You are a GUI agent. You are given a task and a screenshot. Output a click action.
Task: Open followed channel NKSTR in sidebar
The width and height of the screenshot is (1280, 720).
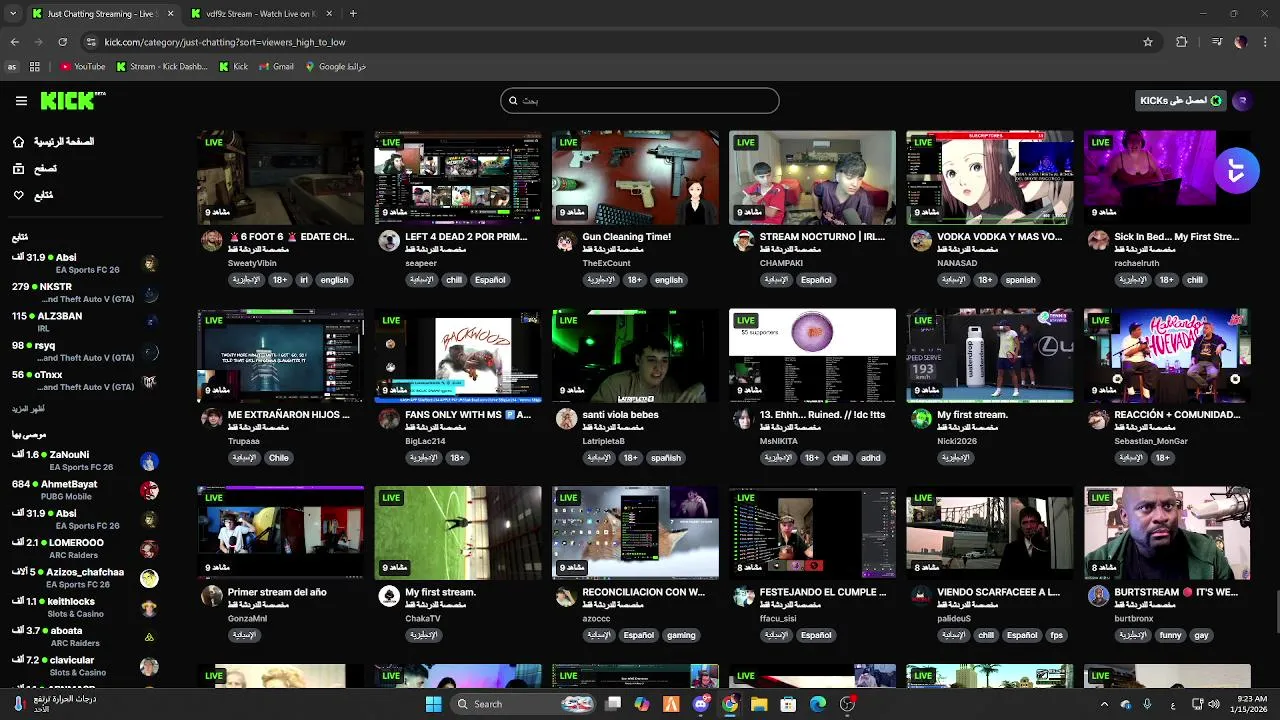pyautogui.click(x=85, y=293)
